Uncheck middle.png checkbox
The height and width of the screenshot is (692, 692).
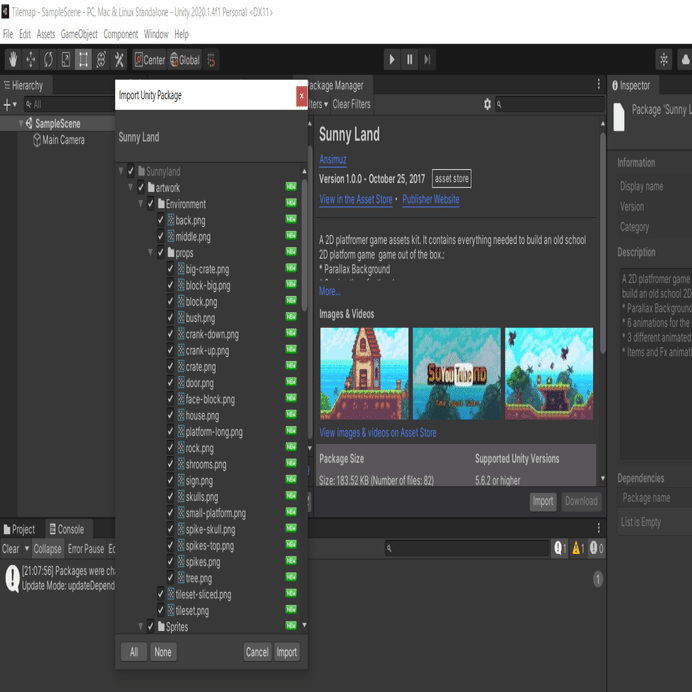pos(161,236)
